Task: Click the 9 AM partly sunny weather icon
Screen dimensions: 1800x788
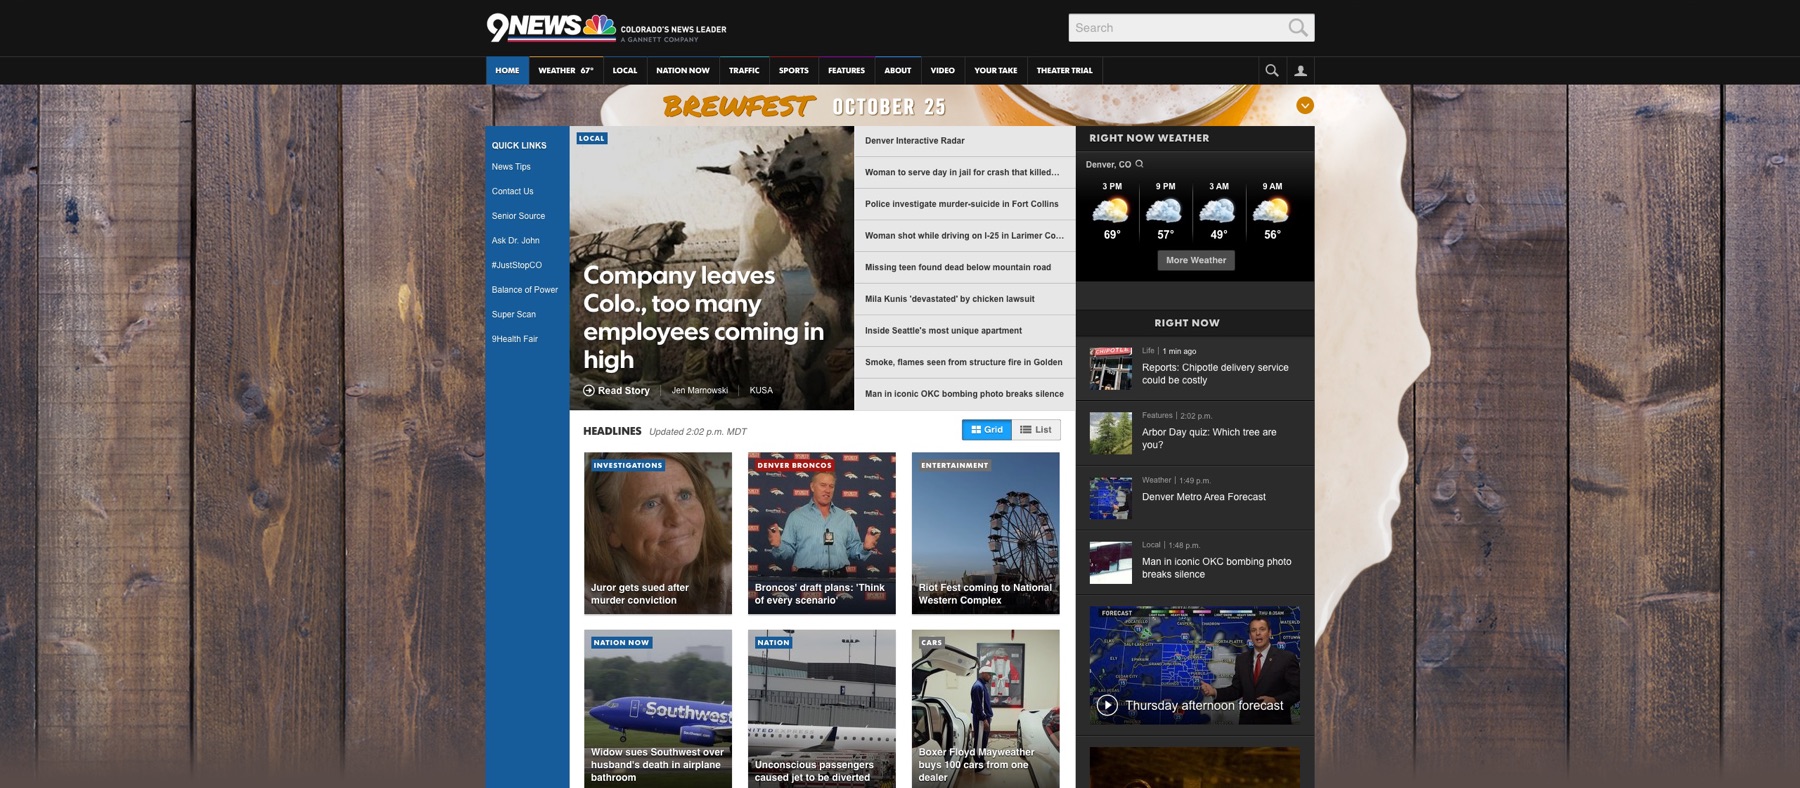Action: (1271, 210)
